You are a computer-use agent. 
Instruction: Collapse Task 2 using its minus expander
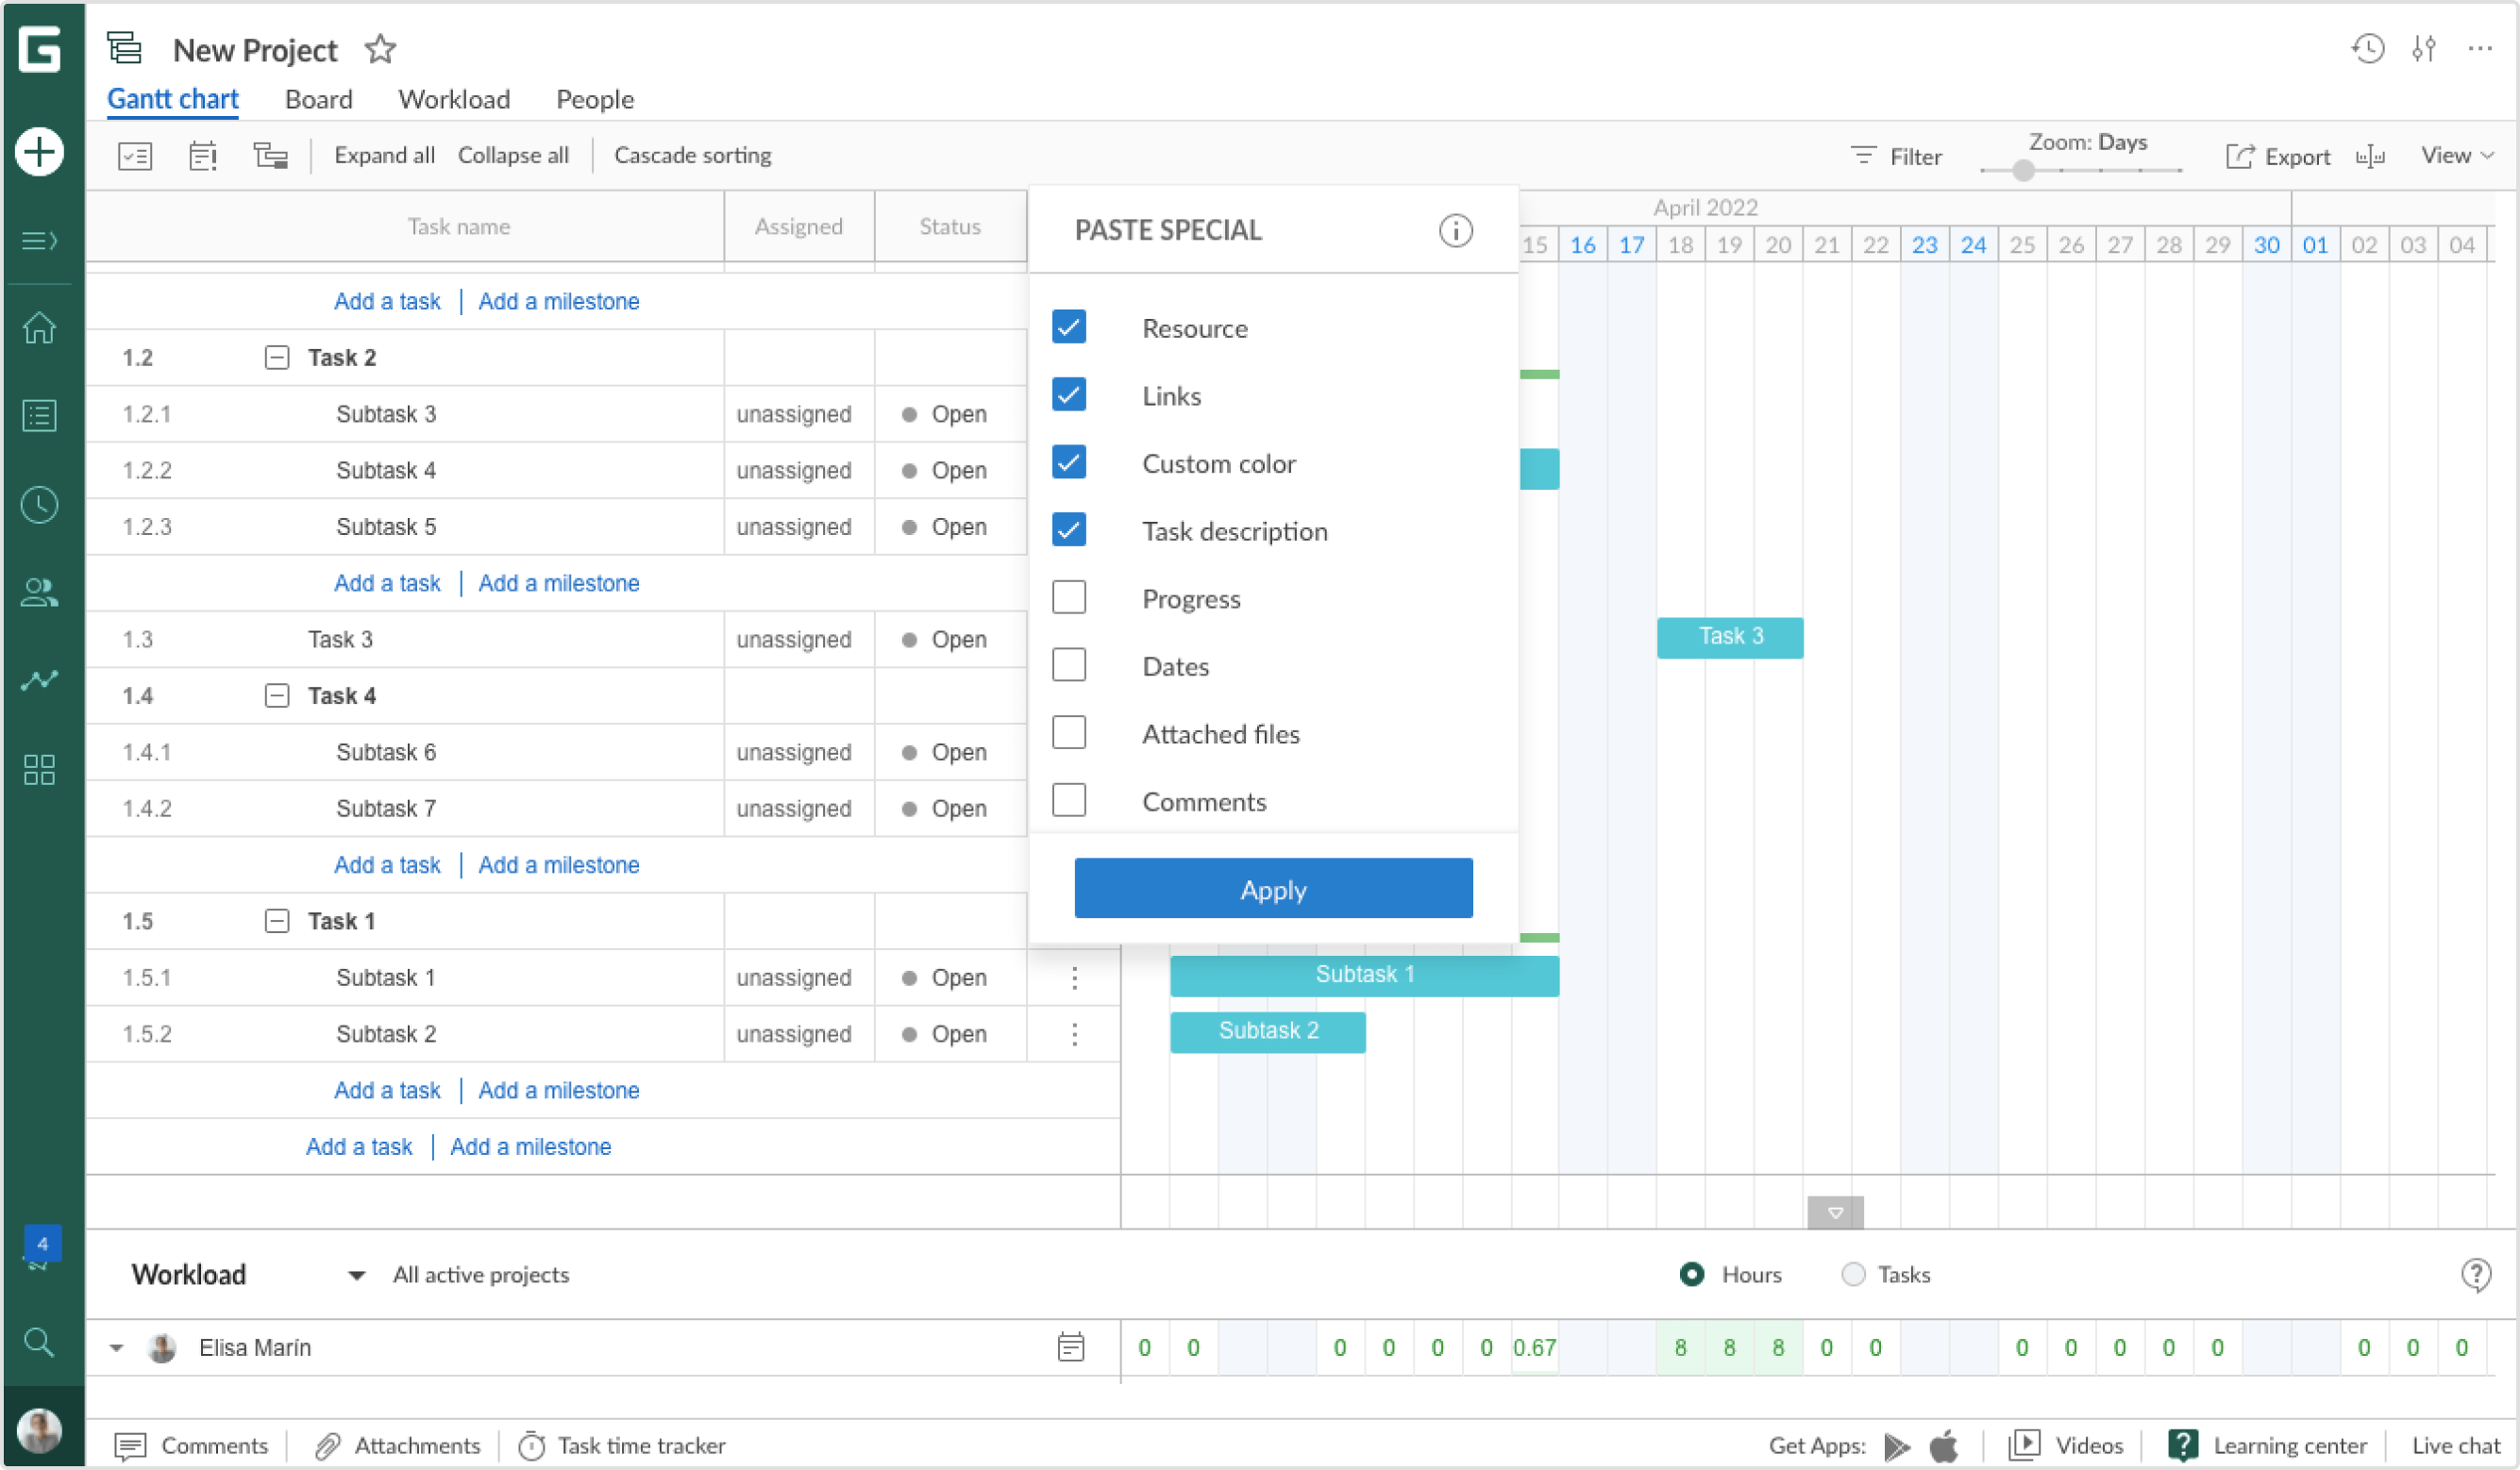[277, 357]
